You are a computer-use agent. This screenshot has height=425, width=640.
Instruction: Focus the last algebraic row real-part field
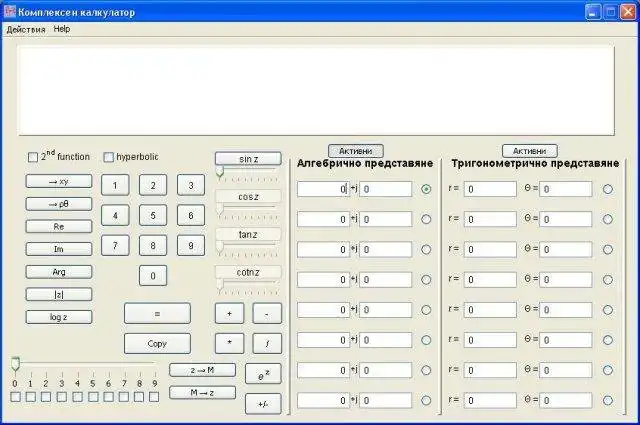point(323,401)
